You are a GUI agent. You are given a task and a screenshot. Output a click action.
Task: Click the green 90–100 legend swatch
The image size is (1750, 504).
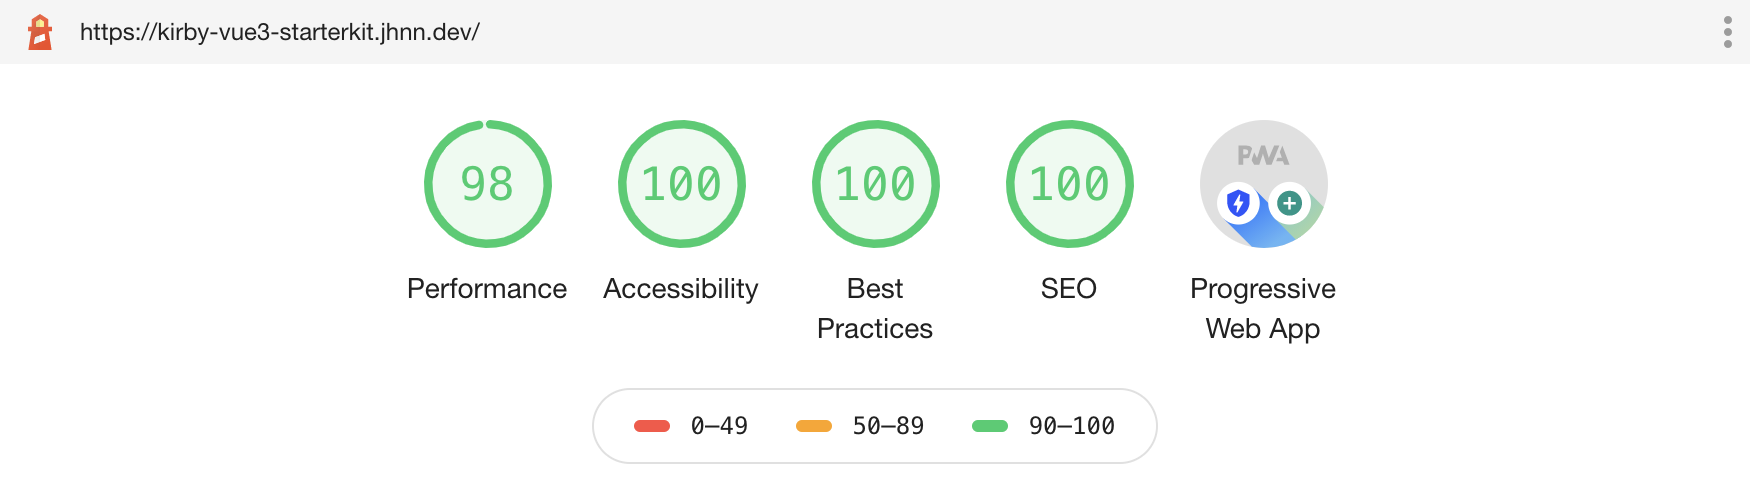(x=990, y=426)
